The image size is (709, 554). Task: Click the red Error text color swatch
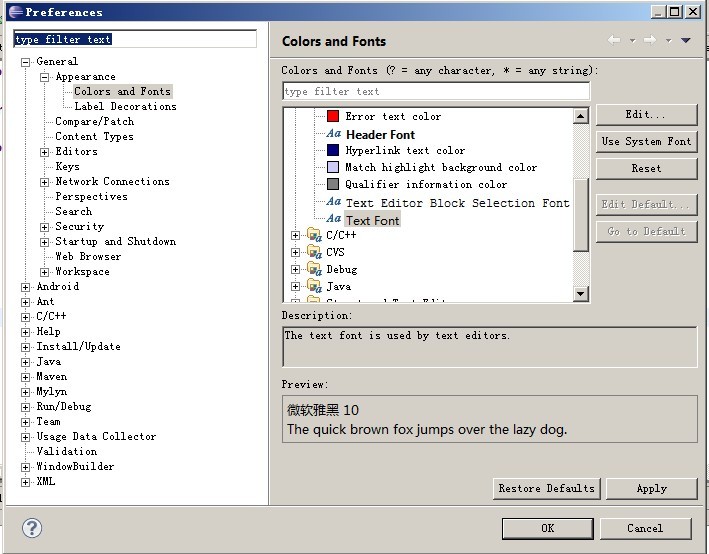coord(333,116)
